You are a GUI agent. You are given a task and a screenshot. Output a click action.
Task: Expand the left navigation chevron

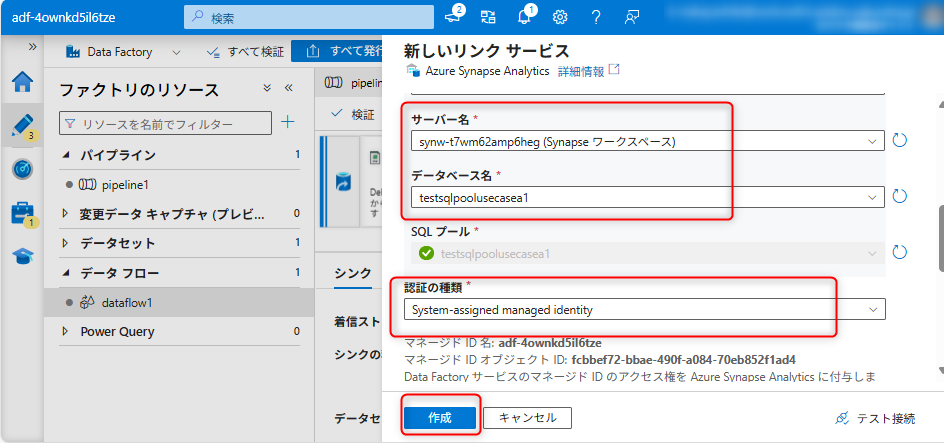(33, 47)
